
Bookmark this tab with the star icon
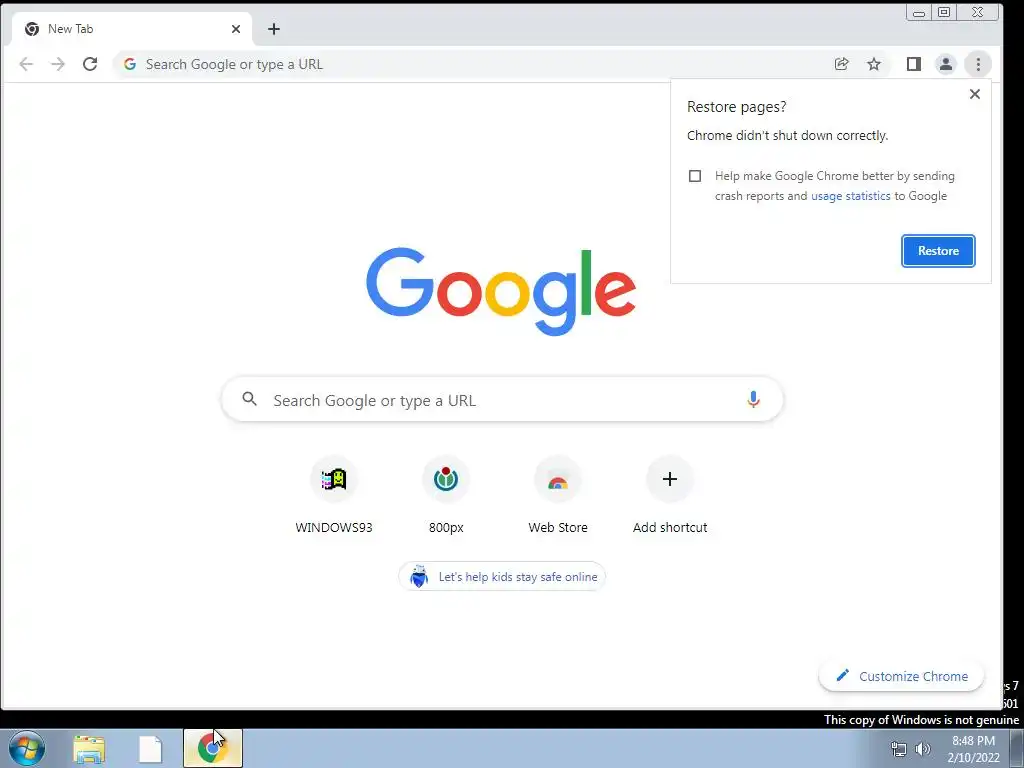tap(874, 64)
